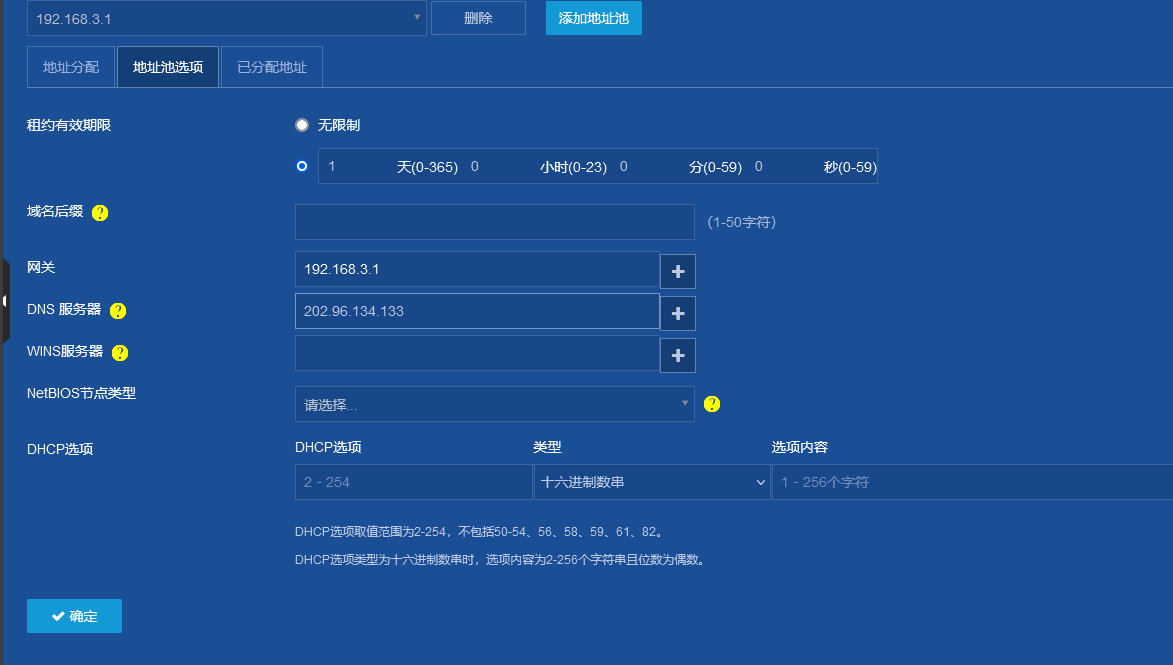Click the lease days field 天(0-365)
The width and height of the screenshot is (1173, 665).
tap(357, 166)
